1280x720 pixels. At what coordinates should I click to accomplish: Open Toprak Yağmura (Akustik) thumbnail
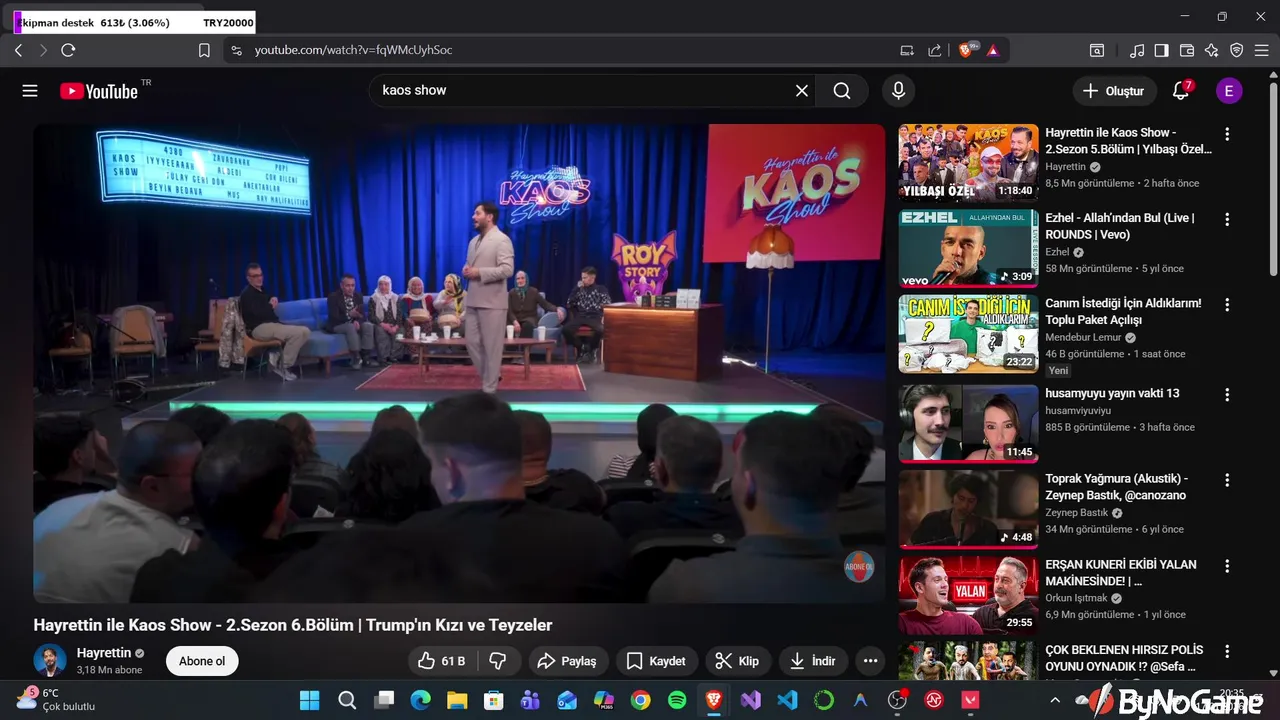coord(968,509)
